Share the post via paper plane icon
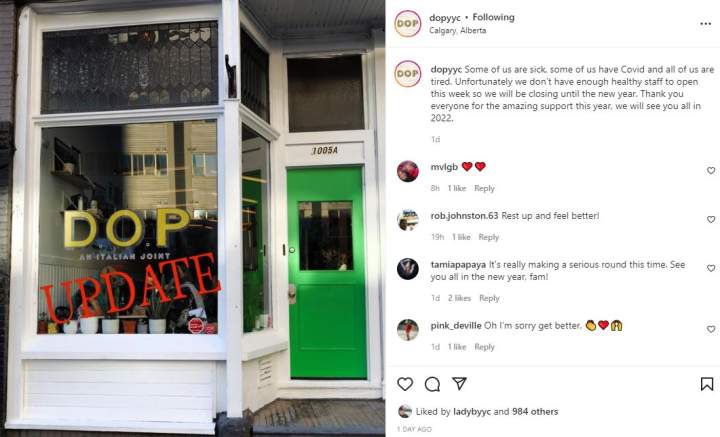 (x=459, y=384)
